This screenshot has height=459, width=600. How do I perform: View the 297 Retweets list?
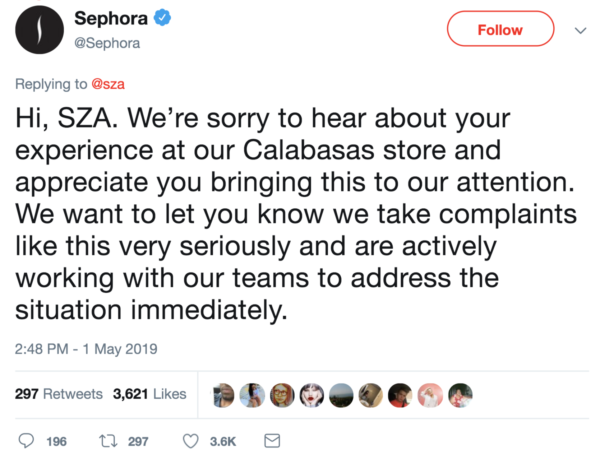[59, 394]
